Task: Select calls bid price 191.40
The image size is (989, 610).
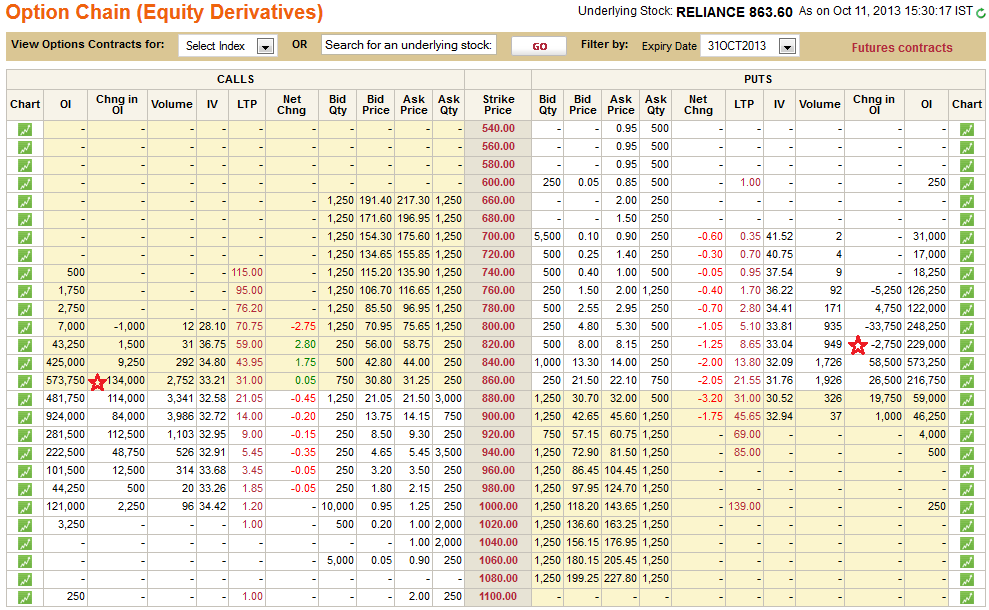Action: (x=375, y=201)
